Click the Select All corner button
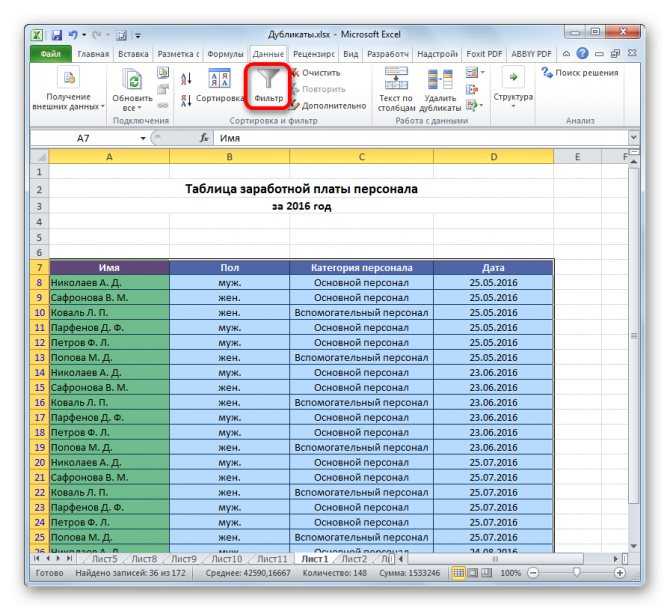The height and width of the screenshot is (611, 670). [x=40, y=157]
